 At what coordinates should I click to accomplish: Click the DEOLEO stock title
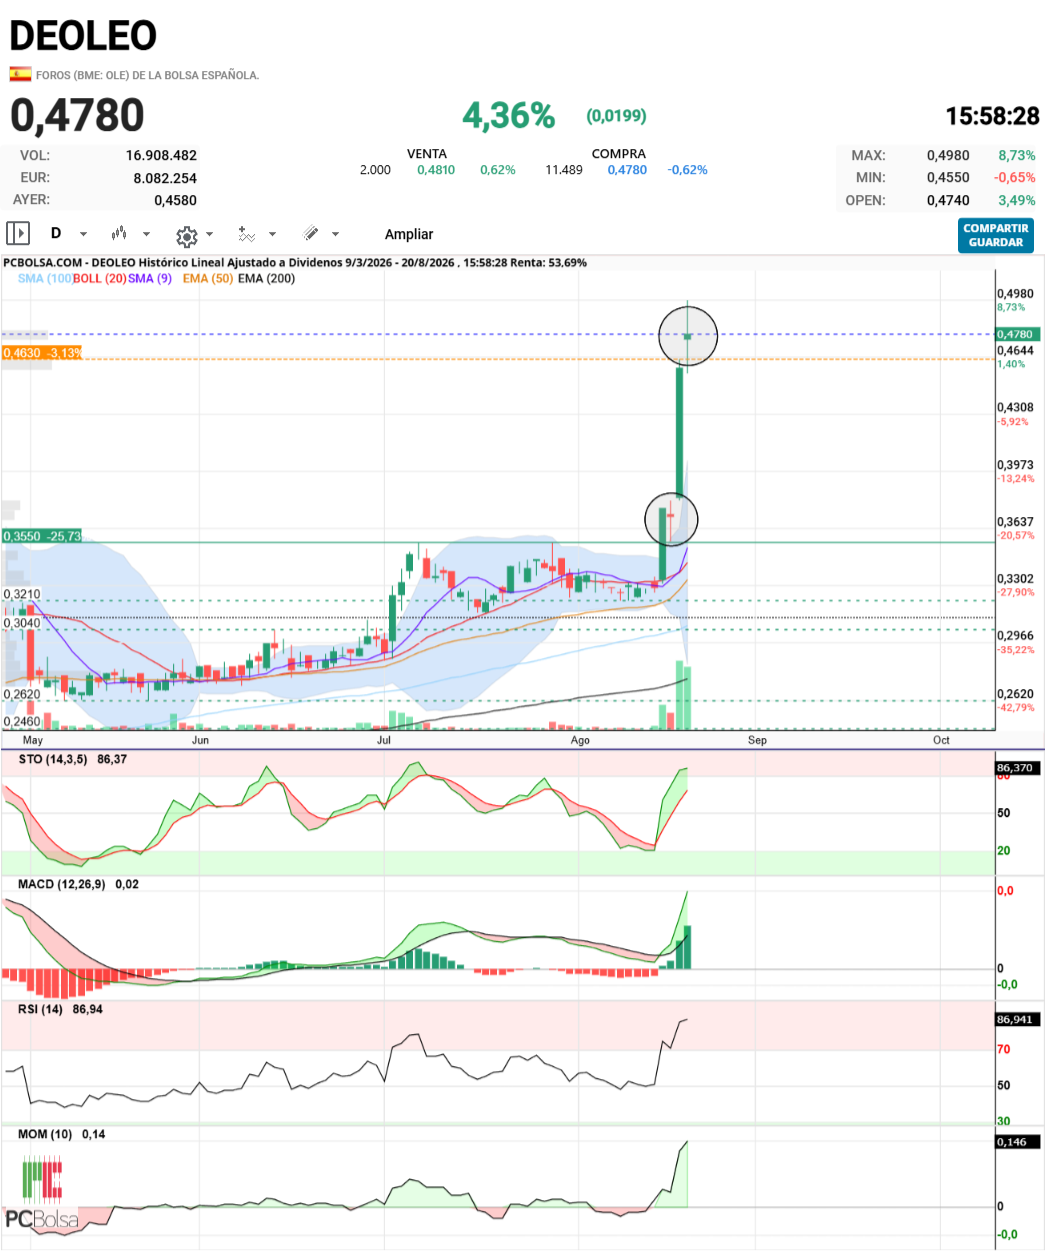[x=83, y=36]
